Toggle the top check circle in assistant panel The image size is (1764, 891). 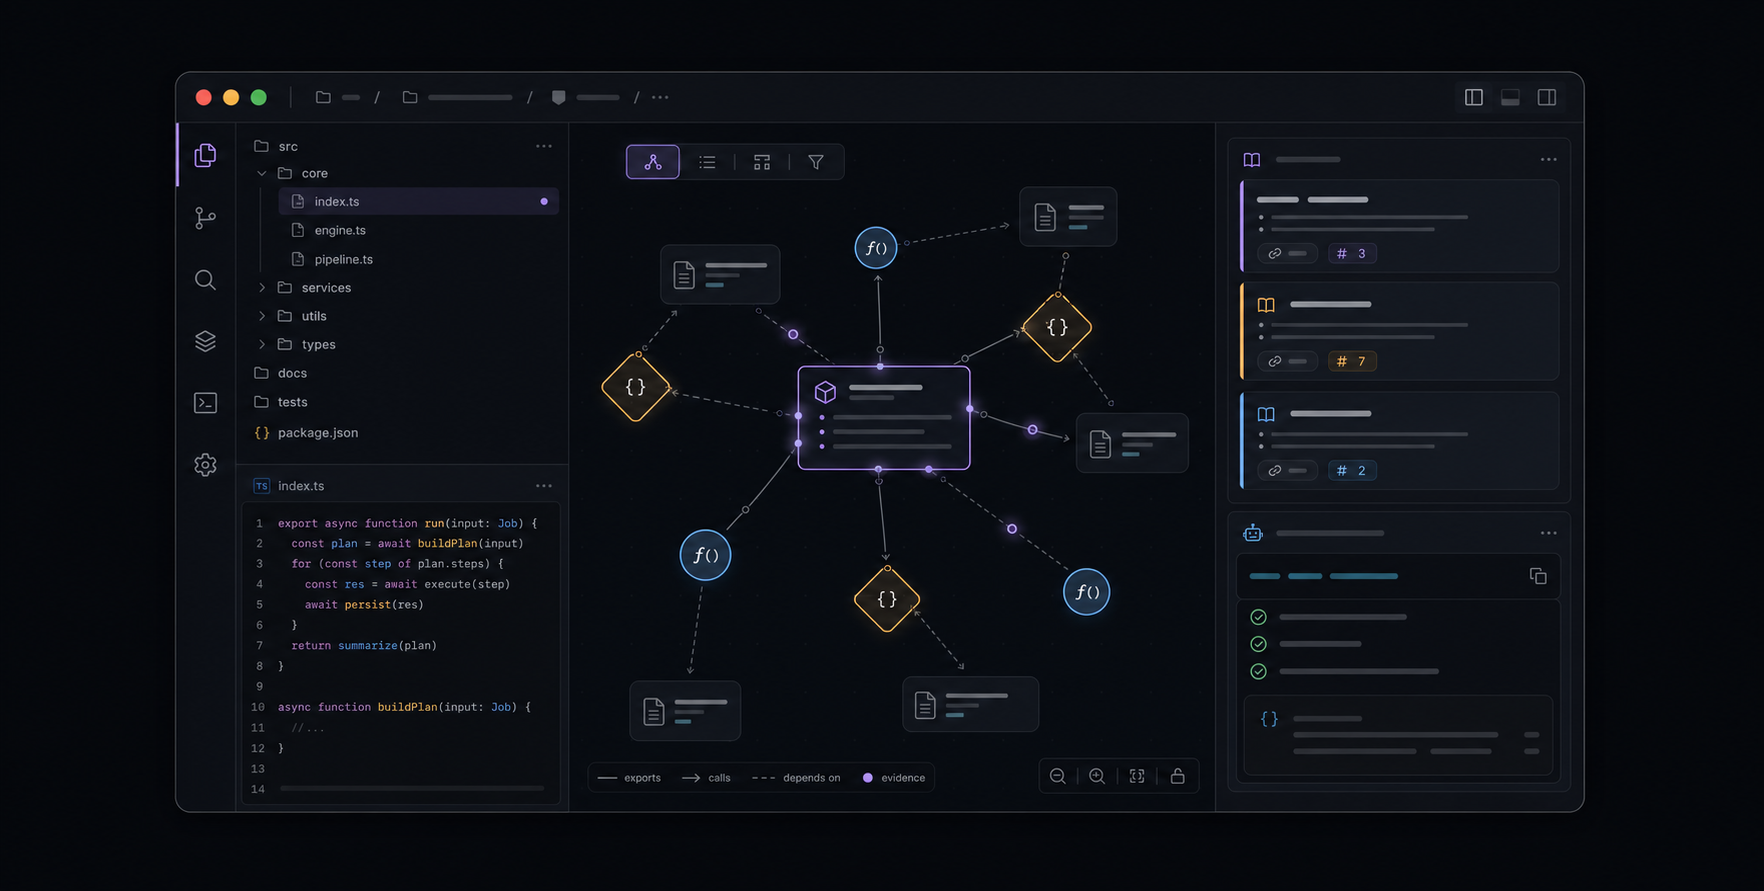tap(1259, 617)
